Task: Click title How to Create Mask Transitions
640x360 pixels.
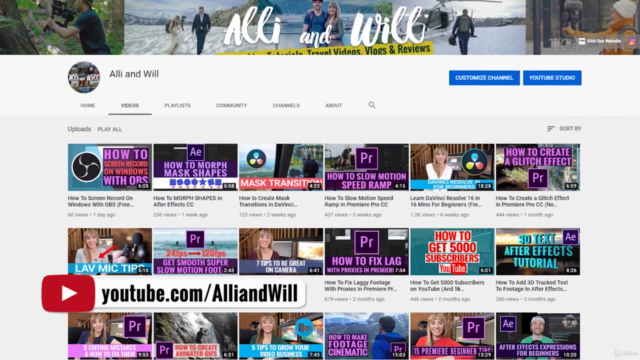Action: pyautogui.click(x=268, y=201)
